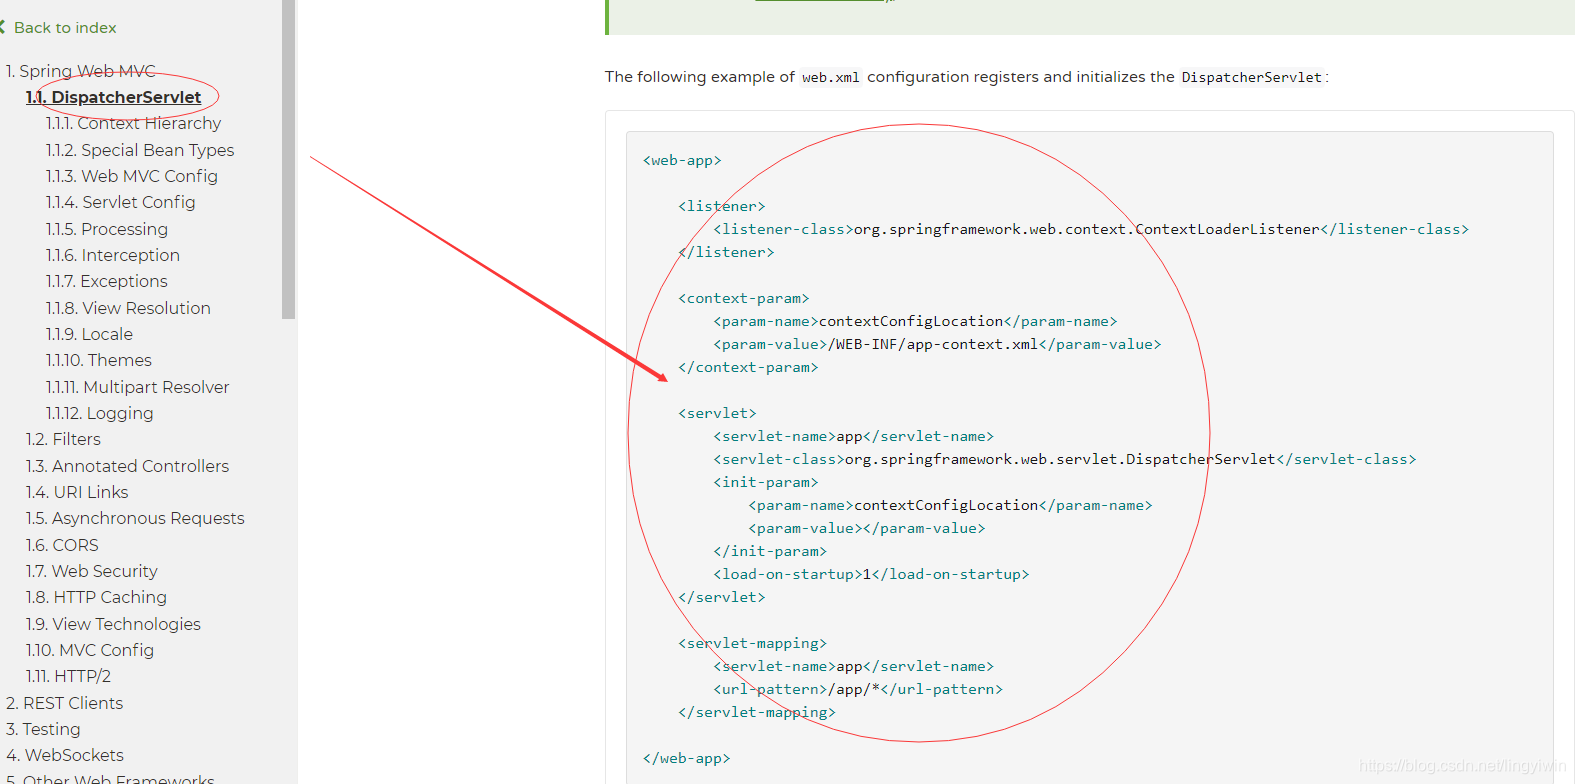
Task: Open 1.3. Annotated Controllers
Action: [127, 466]
